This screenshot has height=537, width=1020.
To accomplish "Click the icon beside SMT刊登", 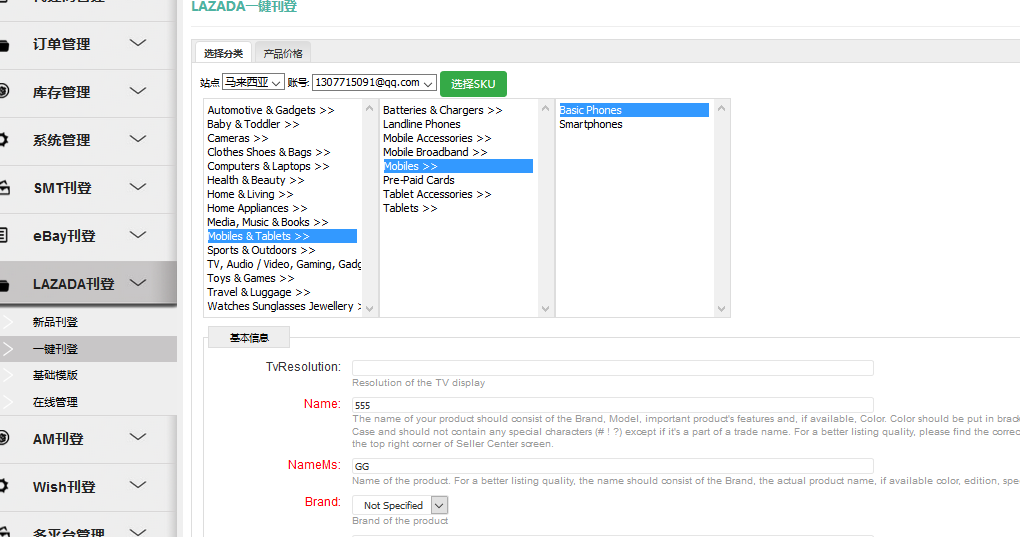I will 4,188.
